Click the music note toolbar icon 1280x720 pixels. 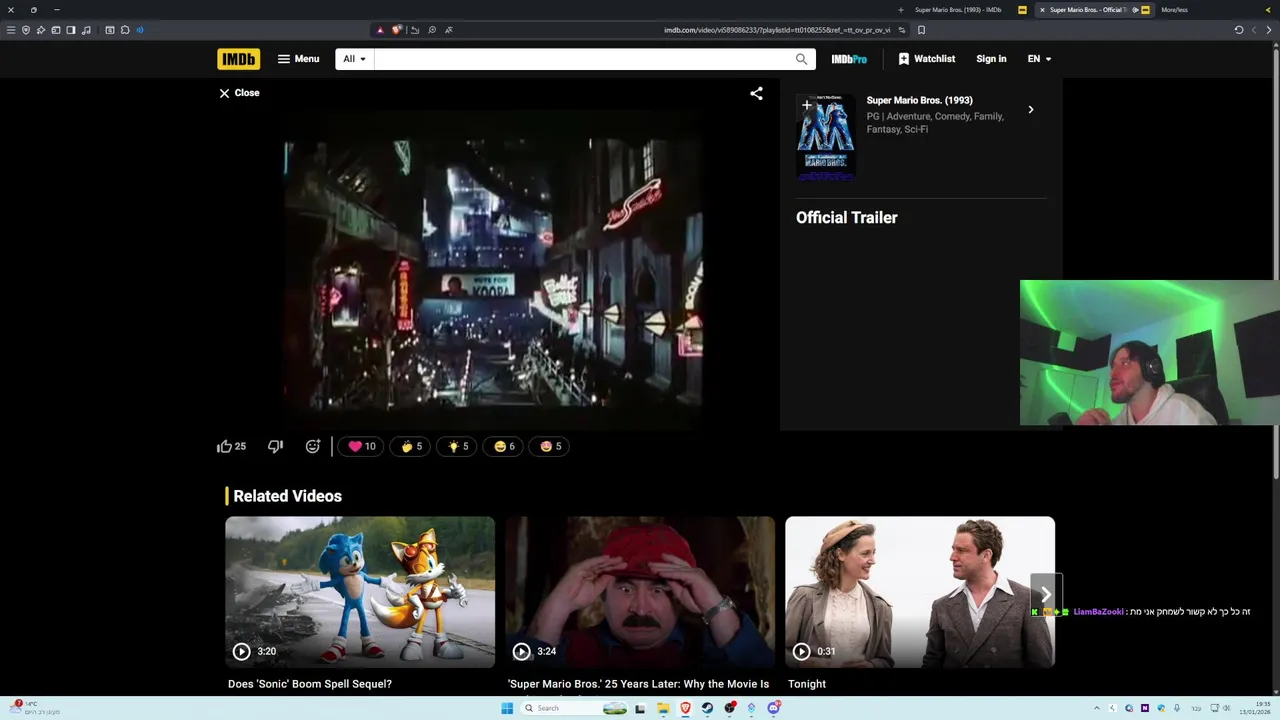86,30
